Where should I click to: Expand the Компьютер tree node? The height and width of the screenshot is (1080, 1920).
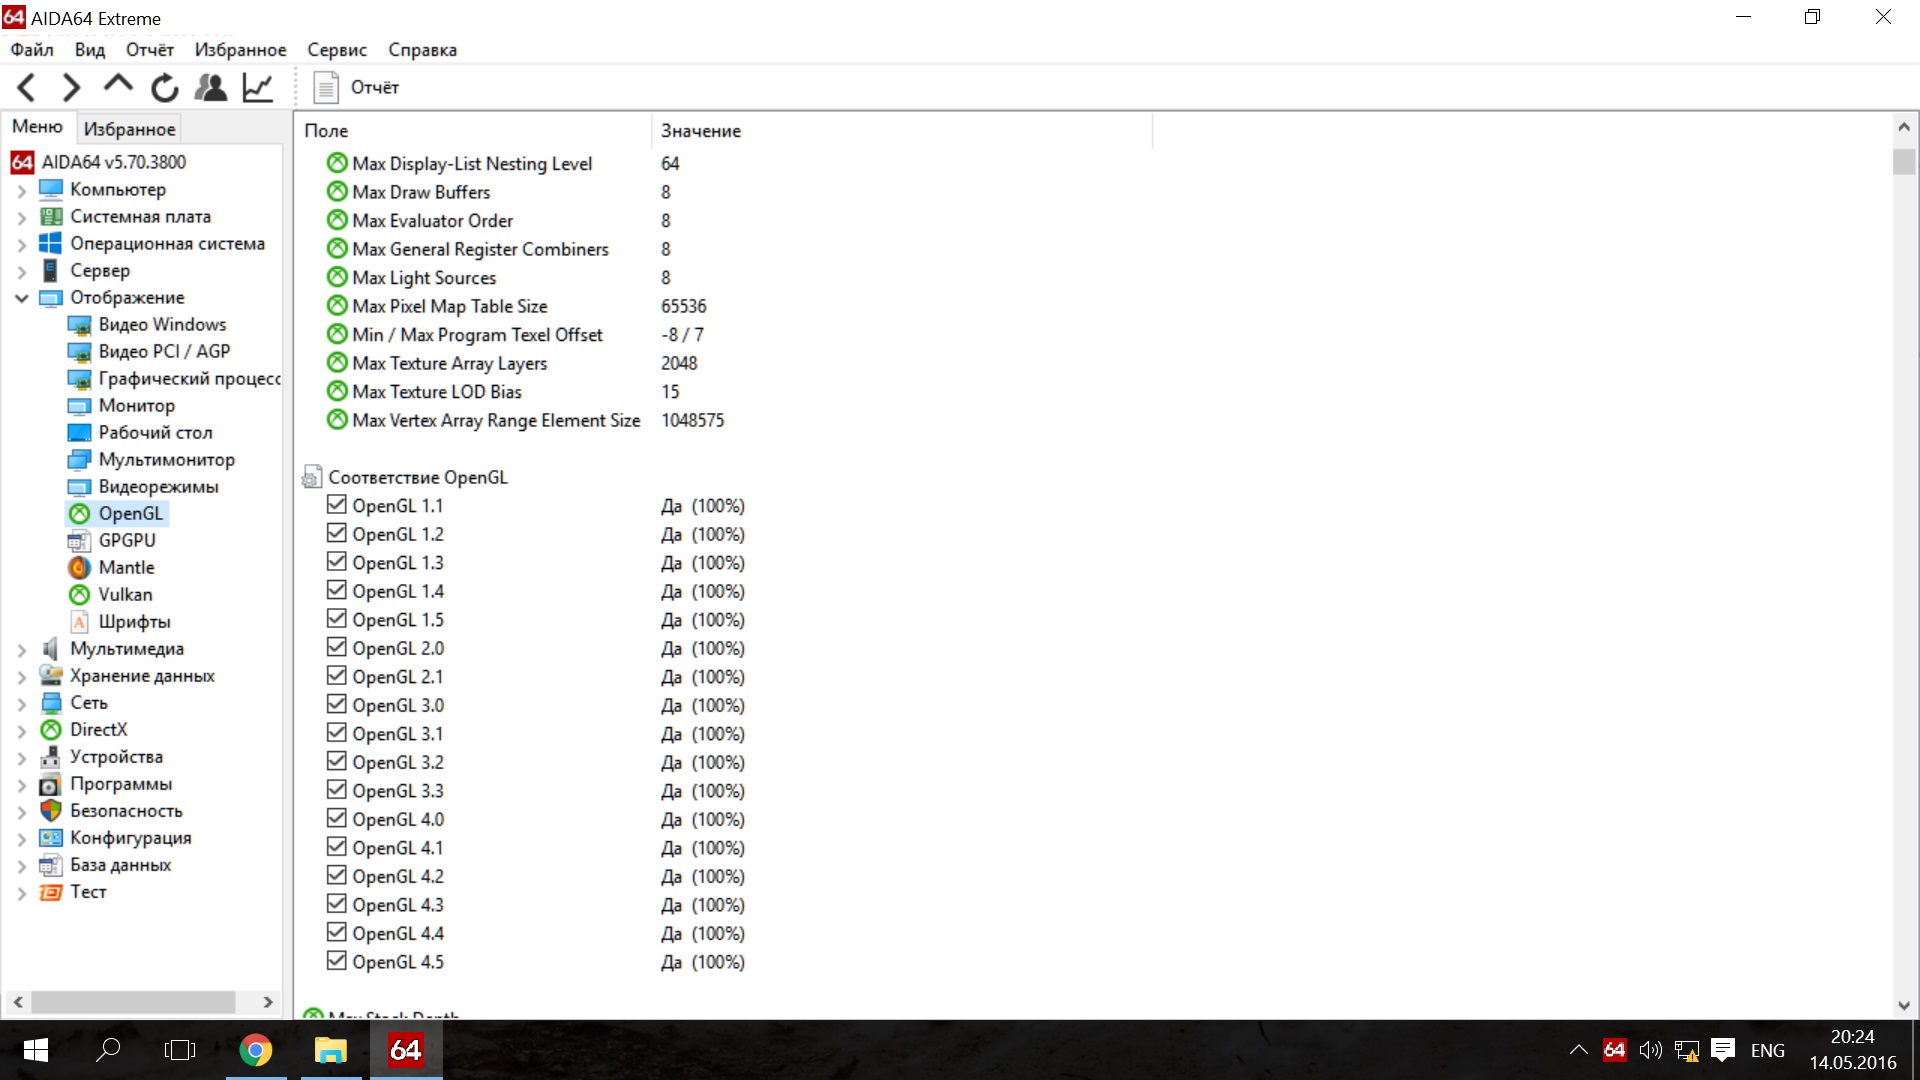point(21,190)
